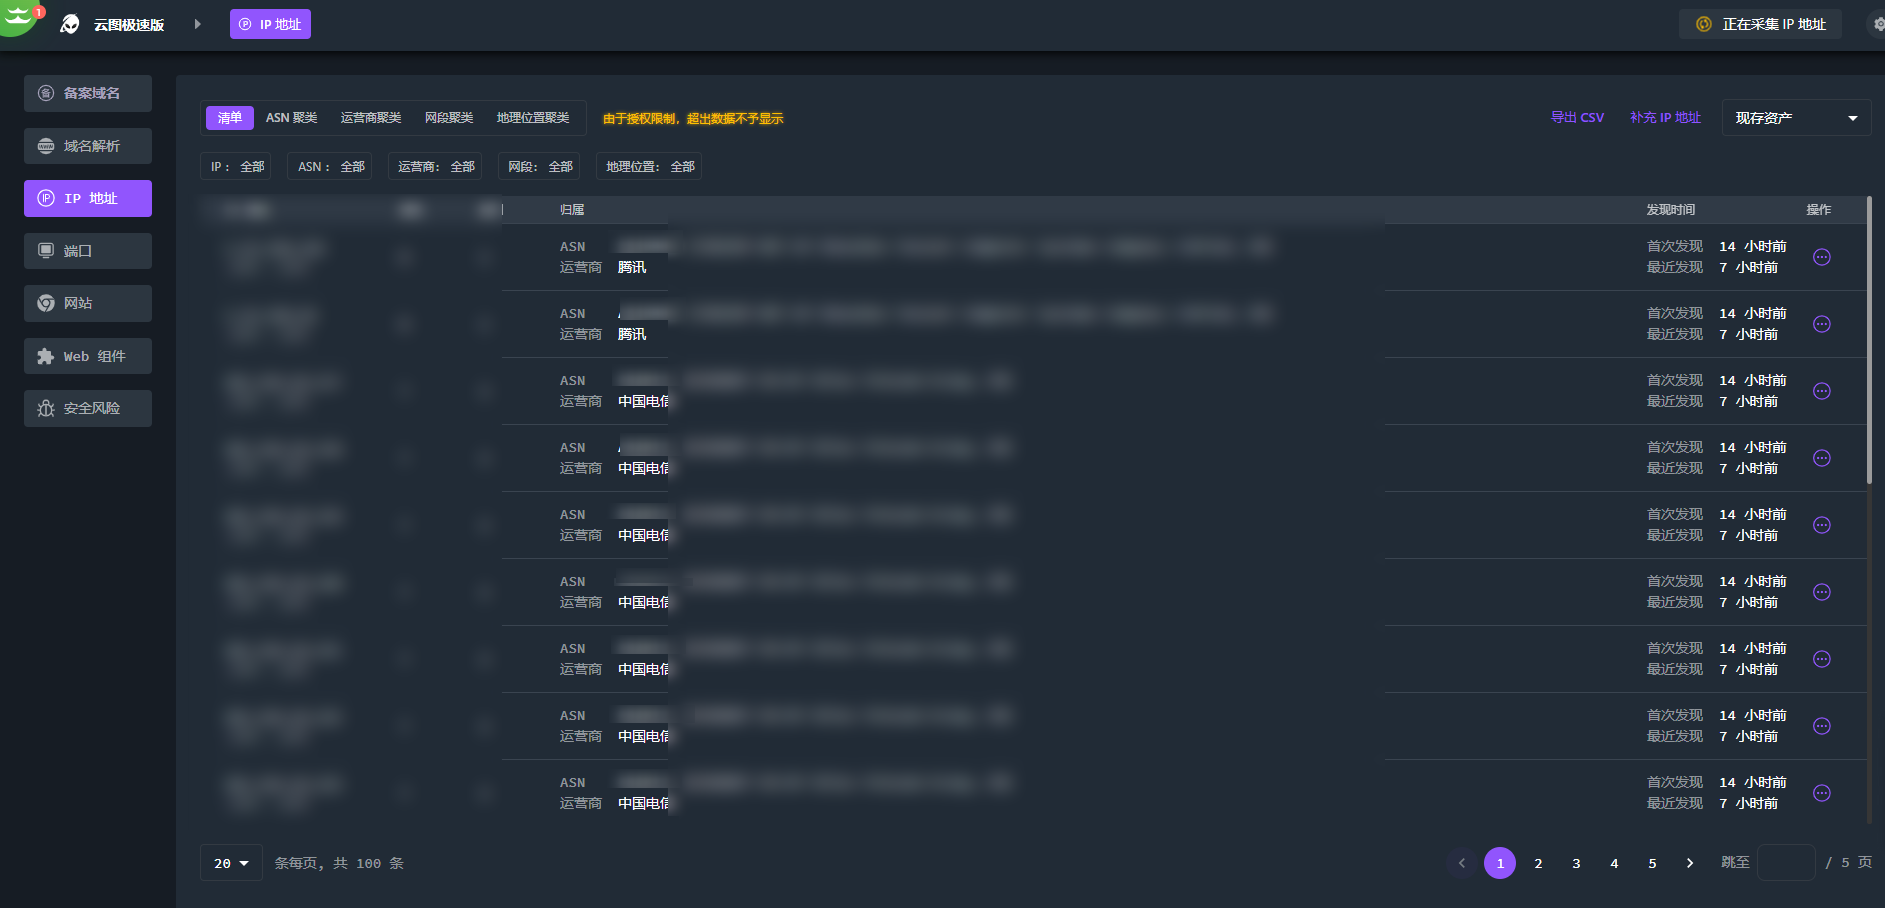Click the table's vertical scrollbar
This screenshot has width=1885, height=908.
click(1868, 340)
